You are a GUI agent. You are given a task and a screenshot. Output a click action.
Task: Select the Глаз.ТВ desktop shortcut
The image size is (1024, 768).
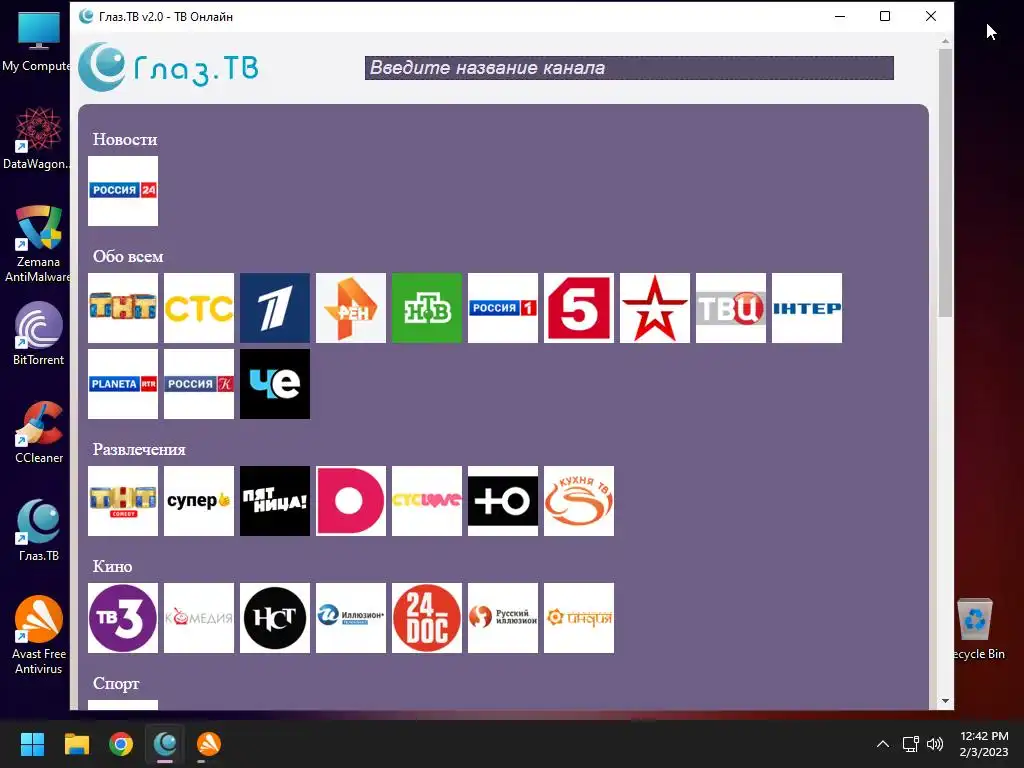(x=39, y=530)
